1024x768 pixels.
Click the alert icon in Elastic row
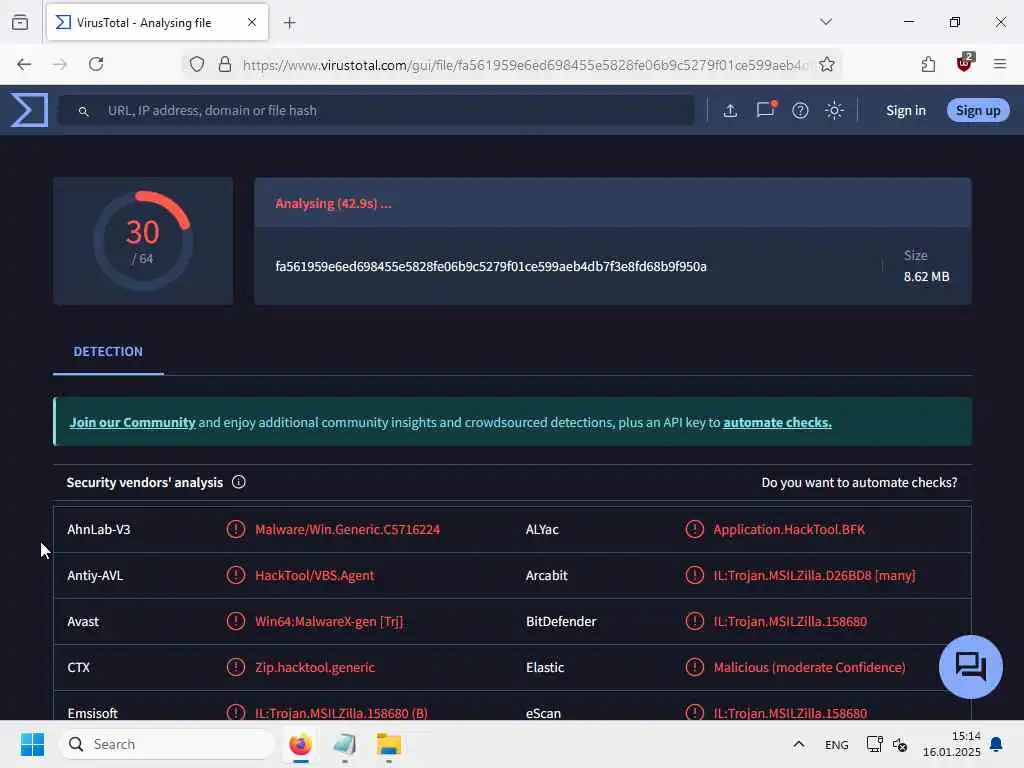click(695, 667)
